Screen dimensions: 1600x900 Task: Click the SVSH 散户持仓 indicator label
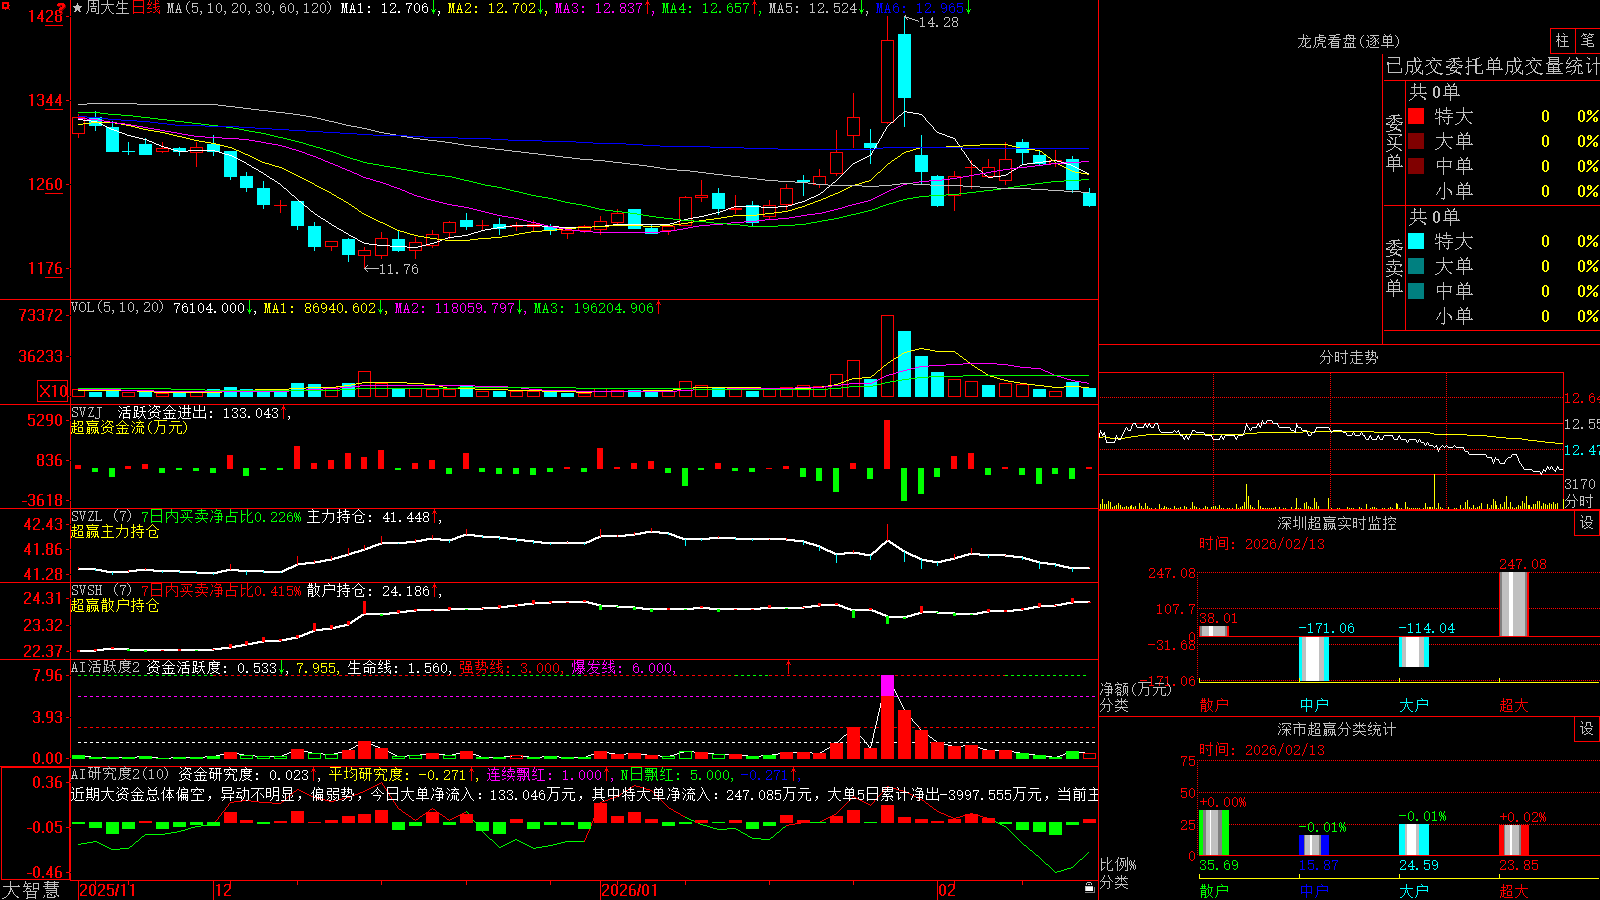point(101,591)
